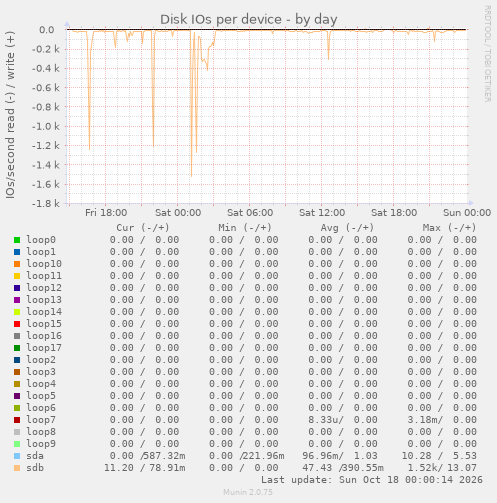Click the sdb max value '1.52k/ 13.07'
Image resolution: width=497 pixels, height=503 pixels.
point(442,468)
